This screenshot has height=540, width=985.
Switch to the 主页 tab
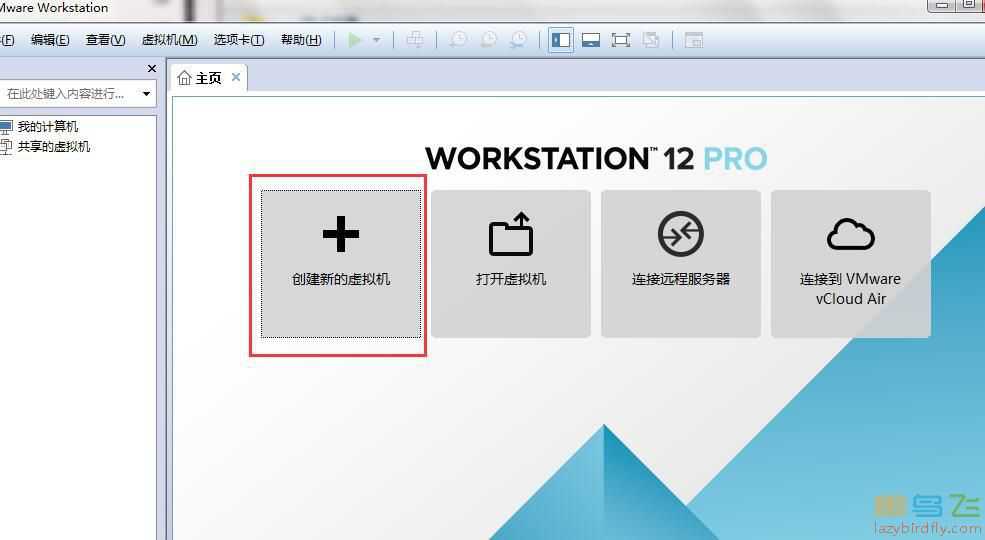coord(209,78)
